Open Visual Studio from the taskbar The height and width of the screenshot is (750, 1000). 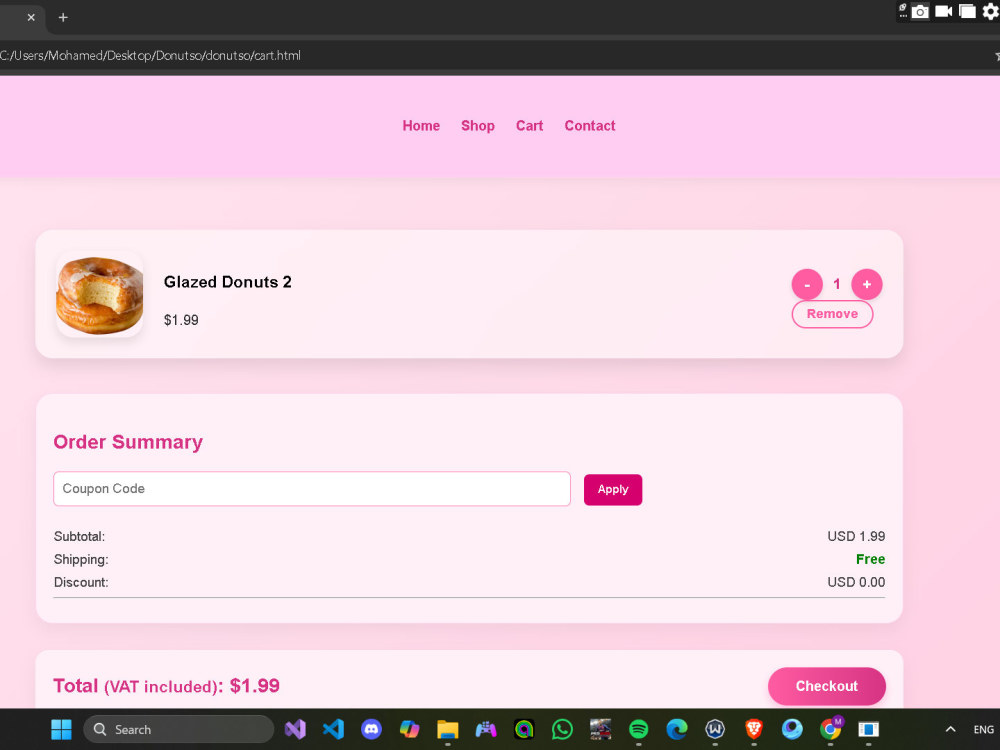click(x=295, y=729)
